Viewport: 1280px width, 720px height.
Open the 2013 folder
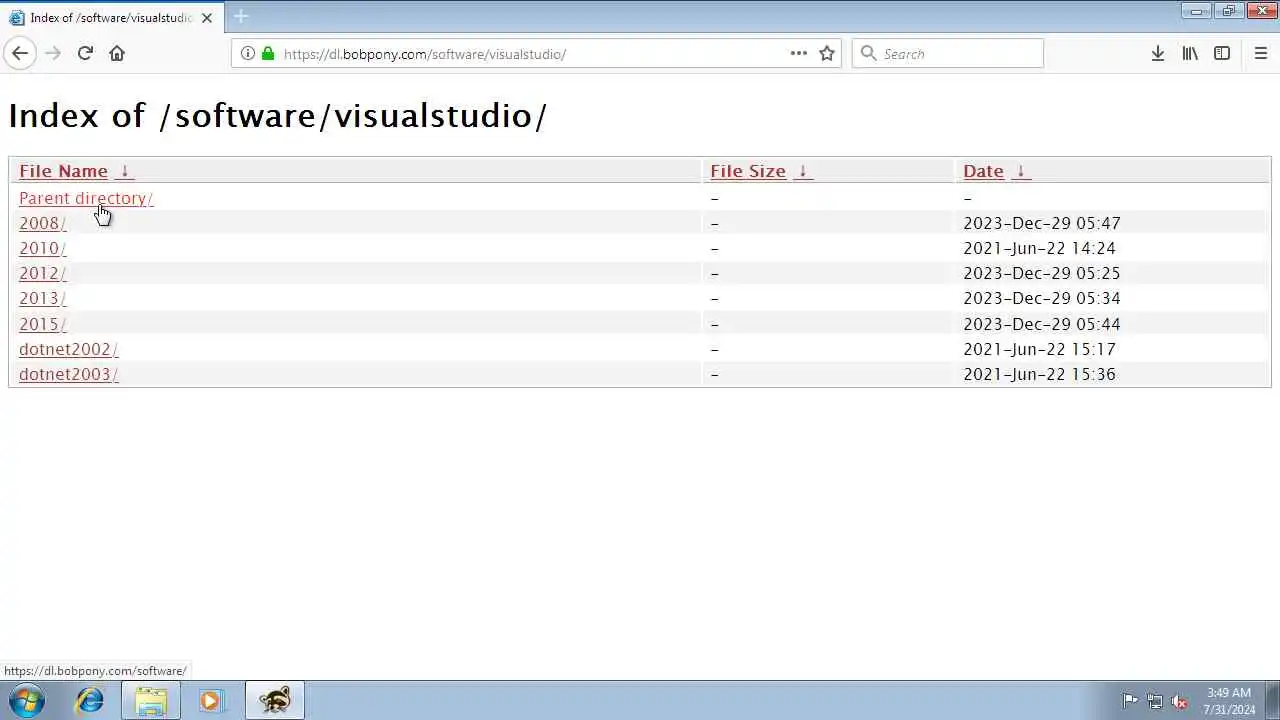tap(42, 298)
